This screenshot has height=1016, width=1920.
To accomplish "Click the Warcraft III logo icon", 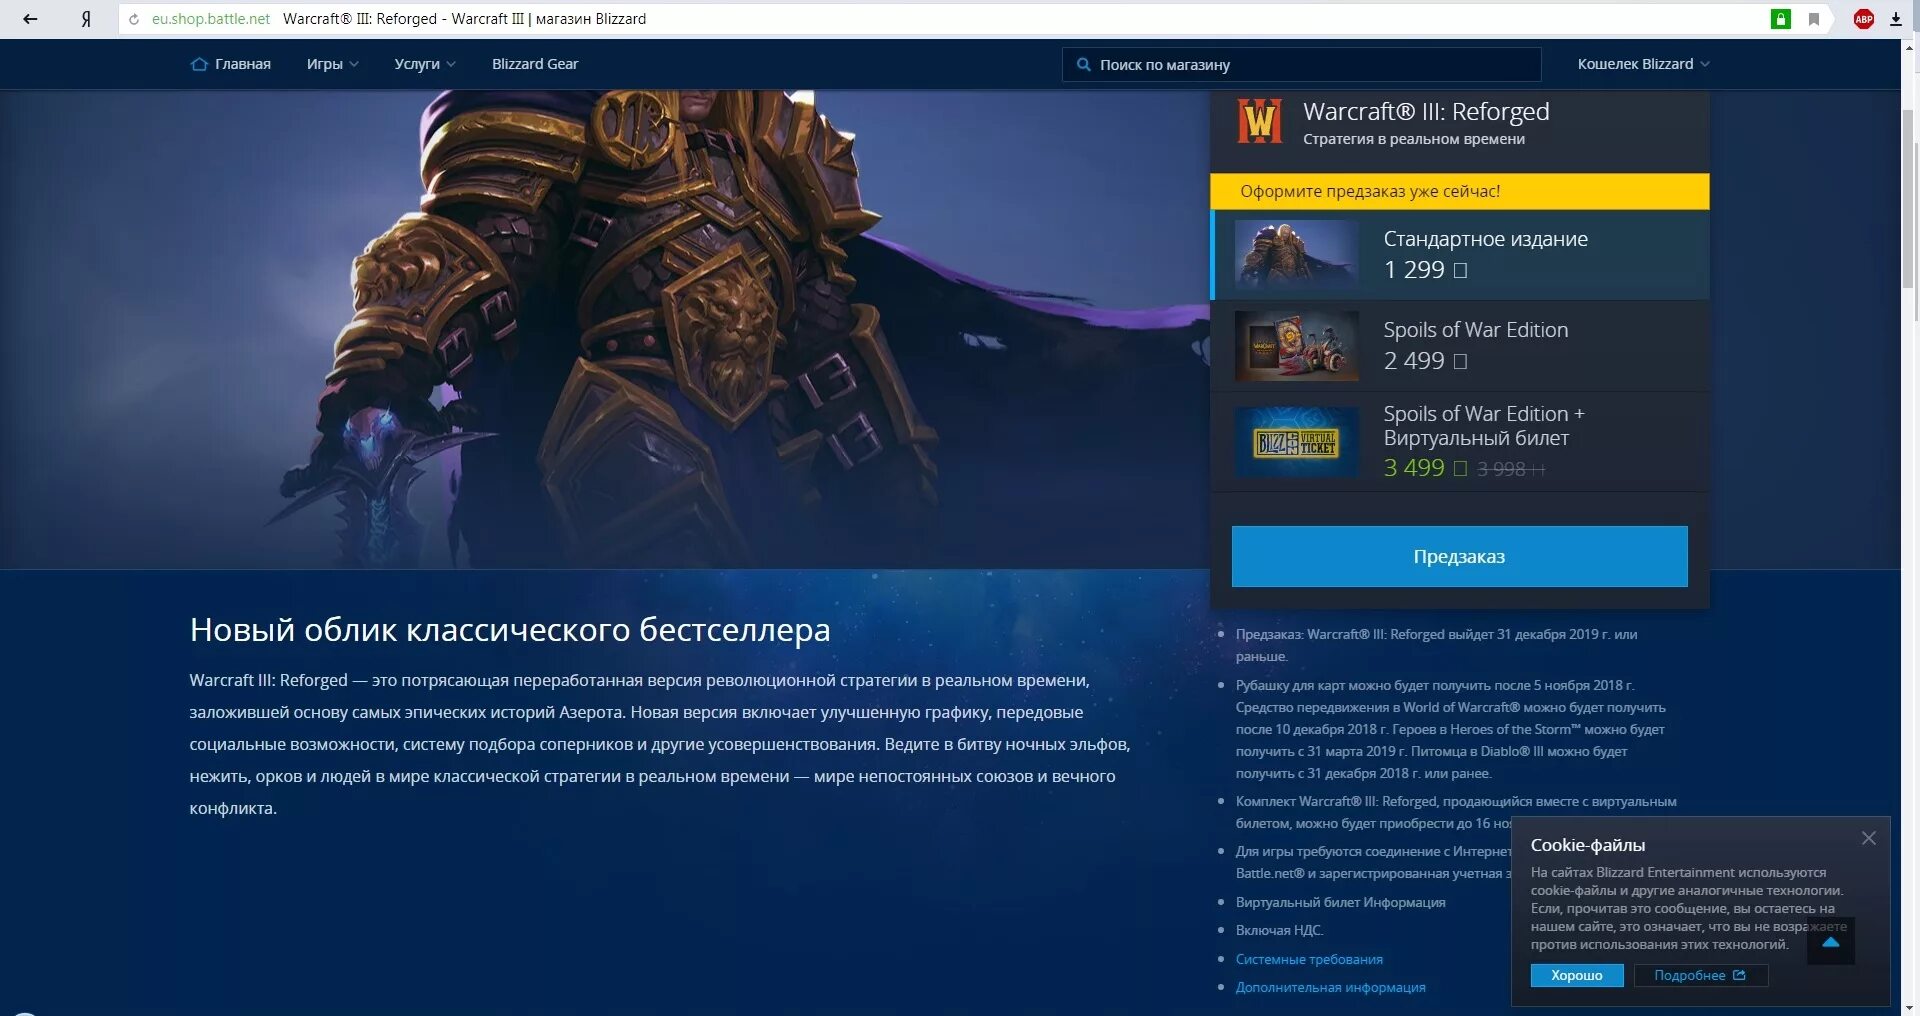I will click(x=1259, y=122).
